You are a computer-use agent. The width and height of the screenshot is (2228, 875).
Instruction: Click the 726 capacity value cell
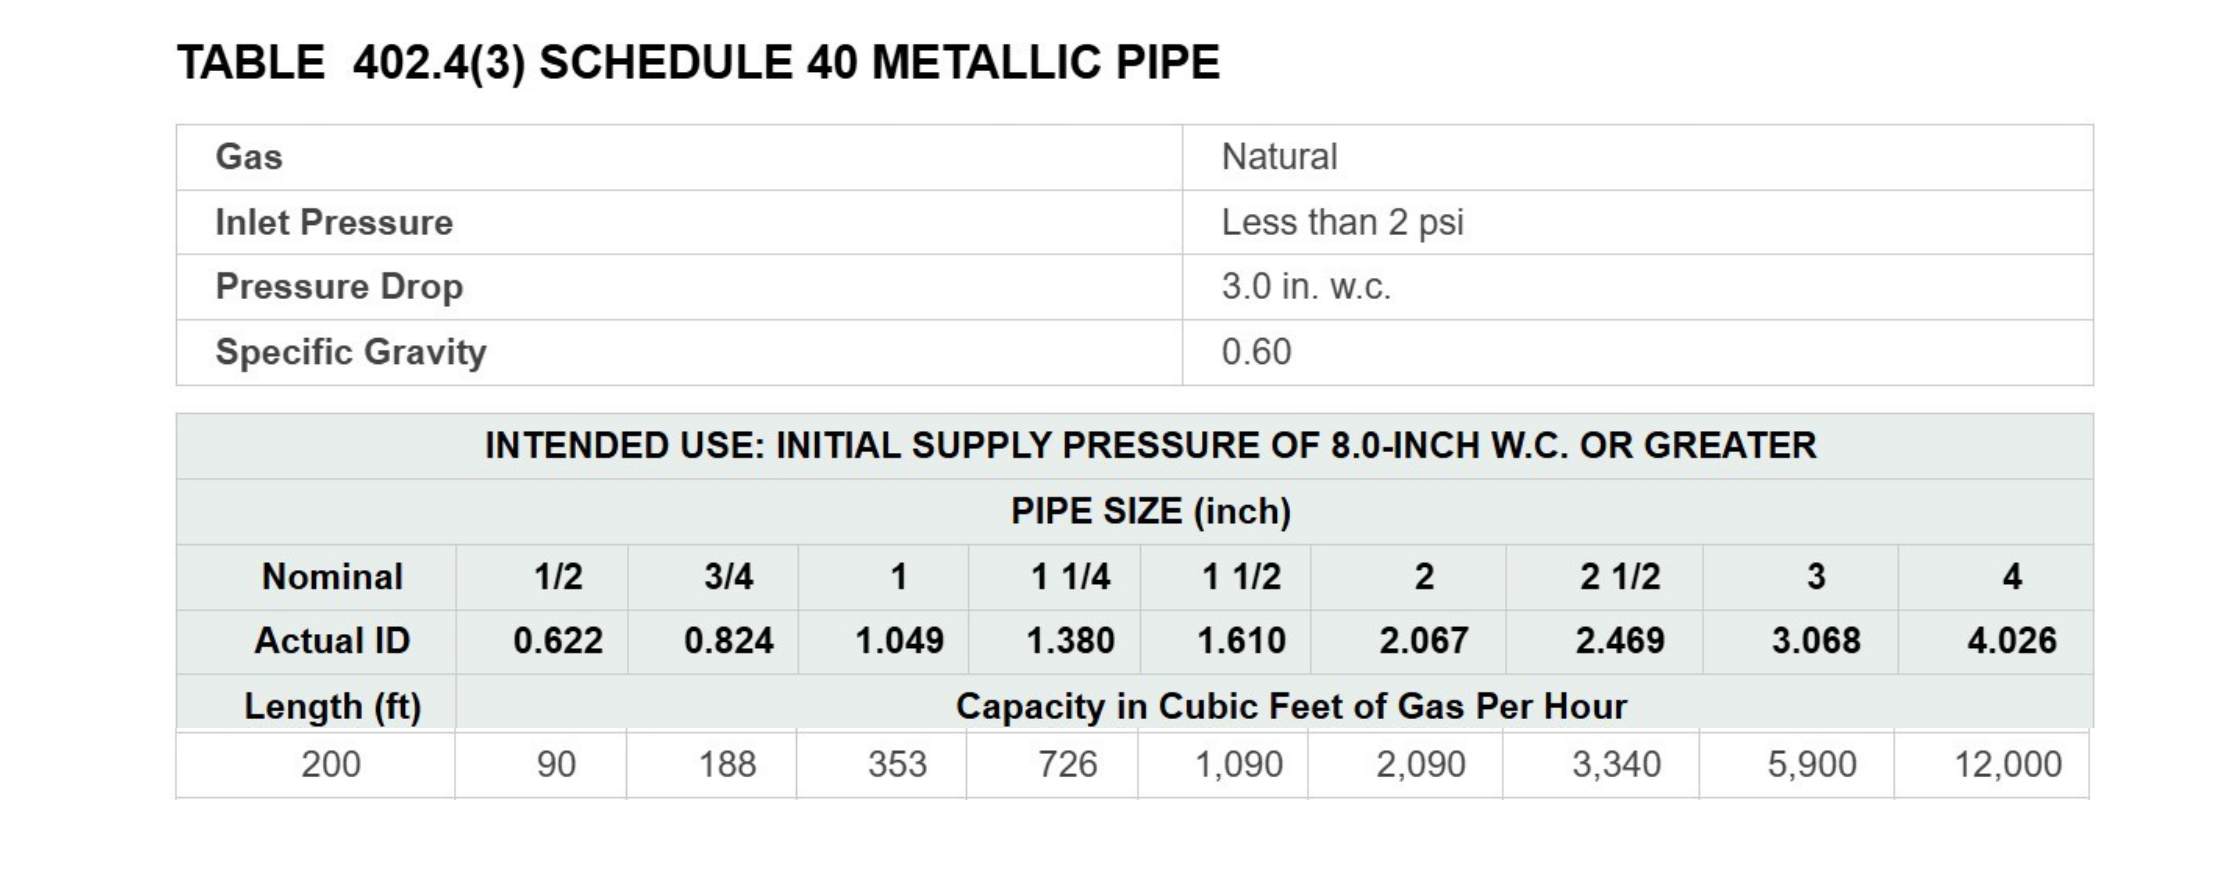(1068, 765)
